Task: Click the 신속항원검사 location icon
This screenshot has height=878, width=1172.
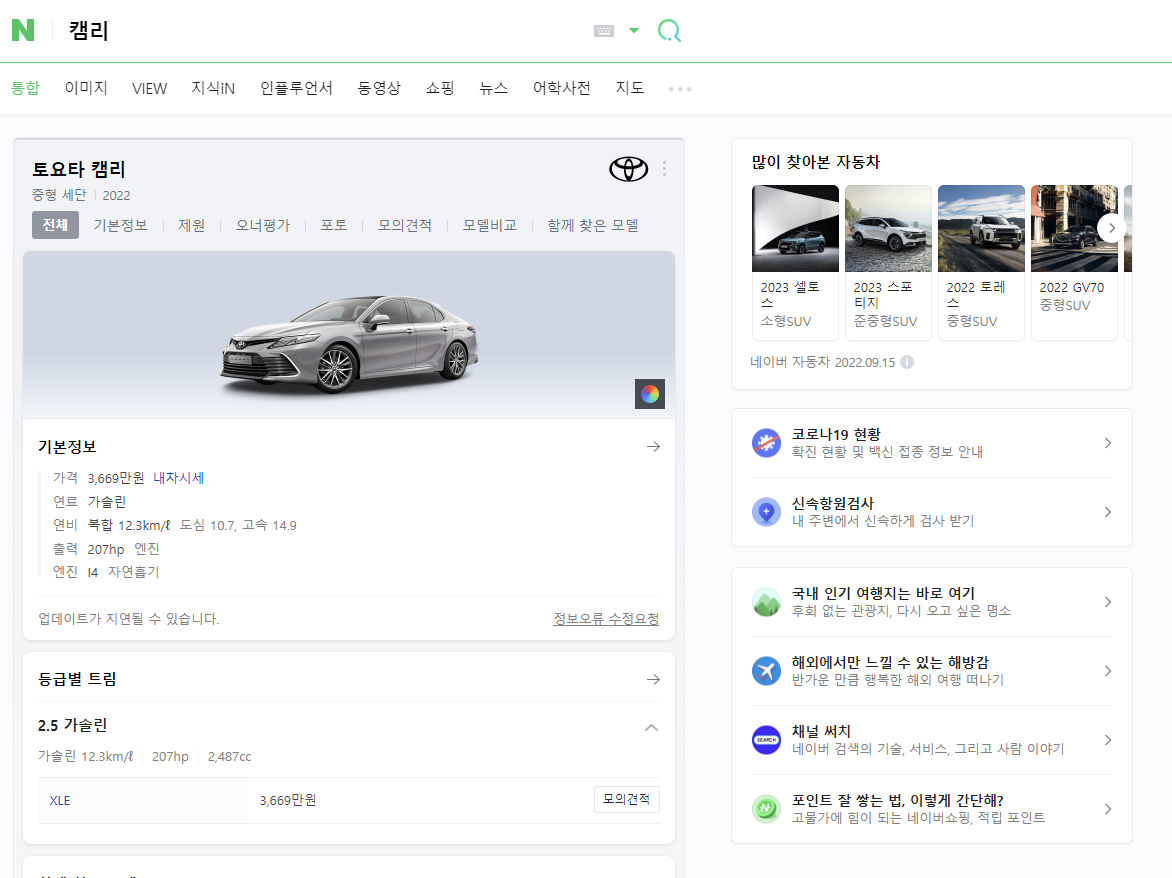Action: (766, 512)
